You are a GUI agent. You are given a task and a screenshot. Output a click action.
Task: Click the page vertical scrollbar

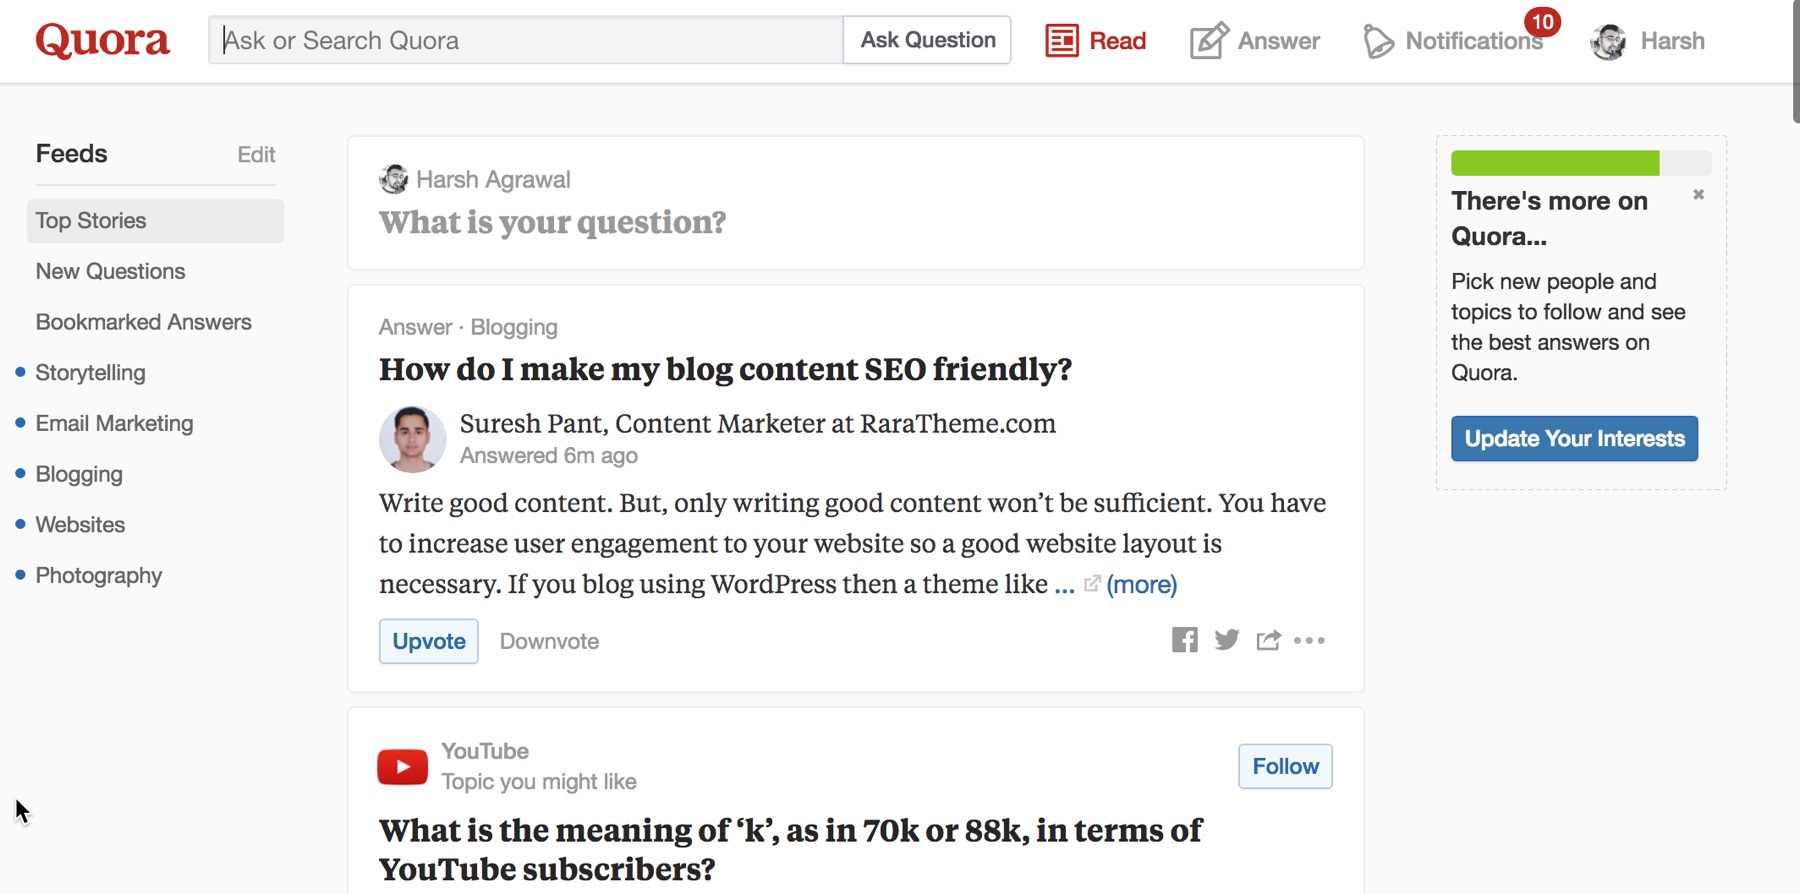1796,60
